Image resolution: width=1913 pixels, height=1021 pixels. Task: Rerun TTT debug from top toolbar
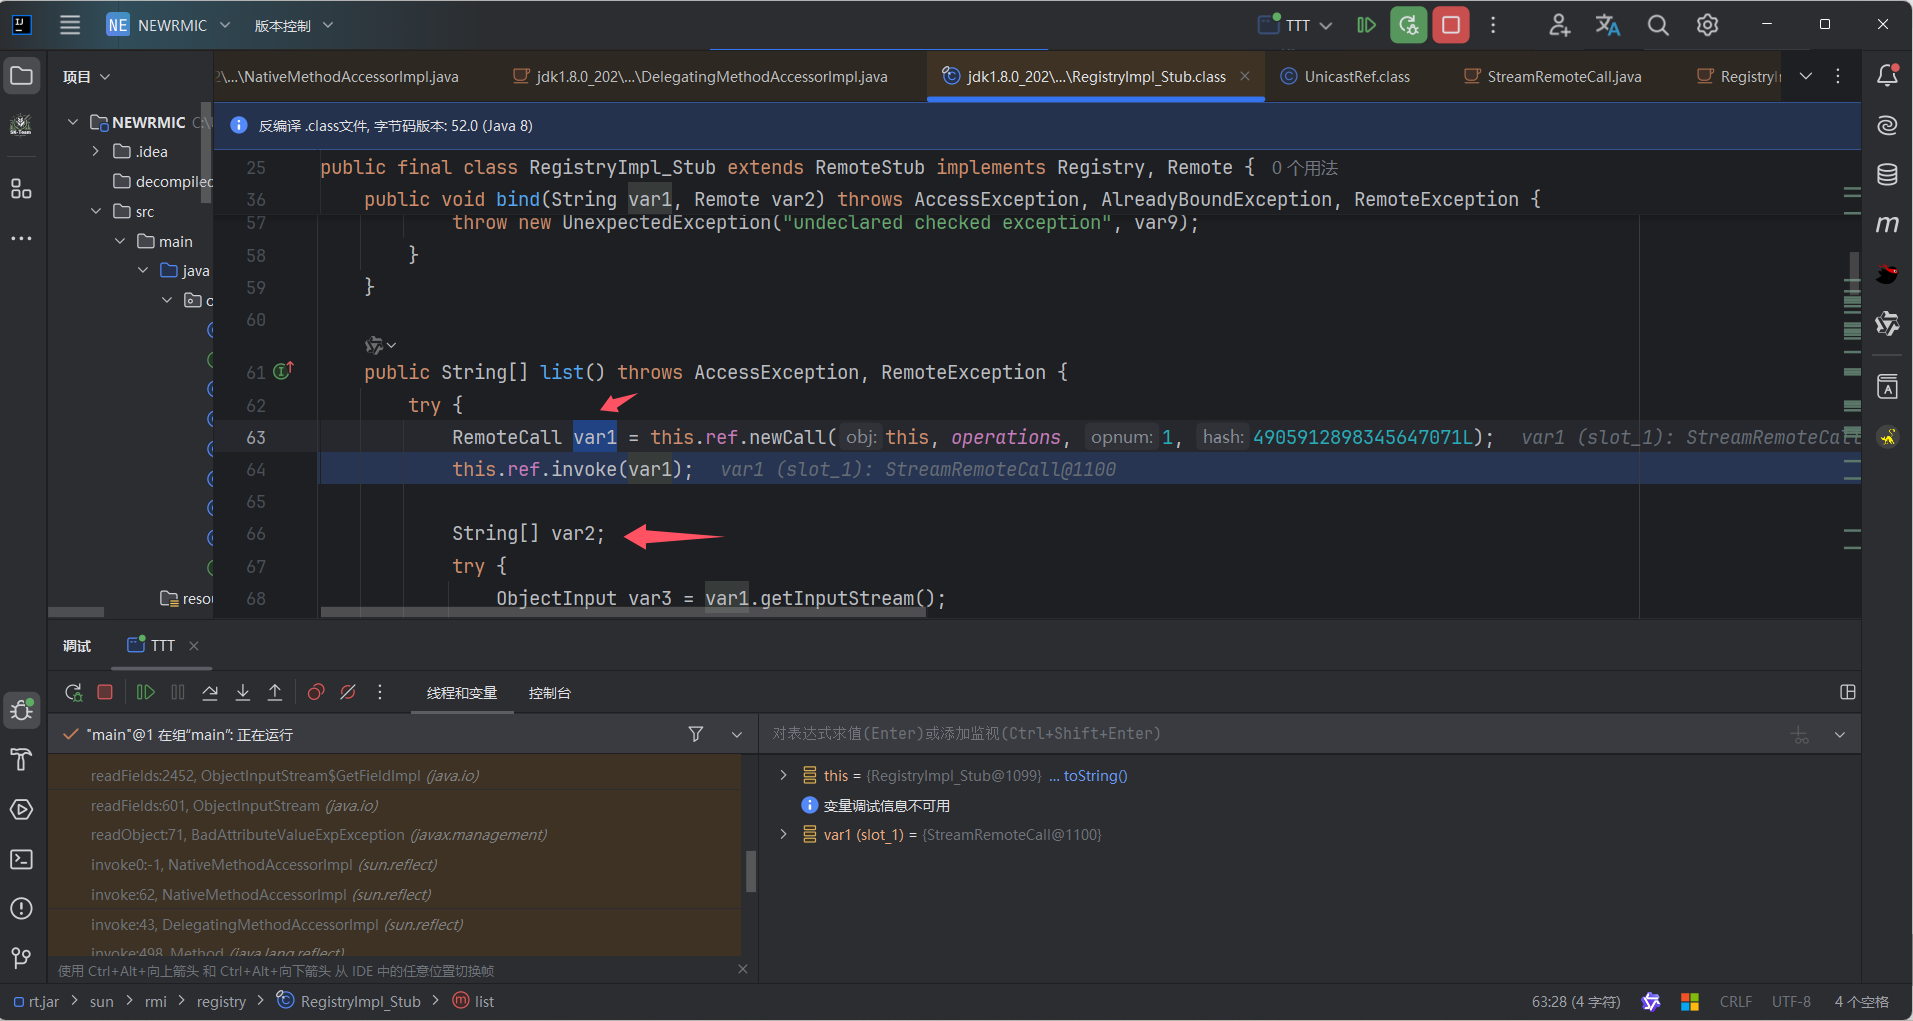(x=1408, y=25)
